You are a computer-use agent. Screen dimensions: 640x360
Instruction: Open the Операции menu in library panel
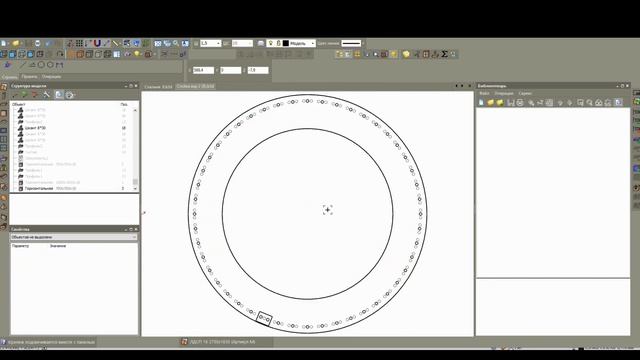504,93
